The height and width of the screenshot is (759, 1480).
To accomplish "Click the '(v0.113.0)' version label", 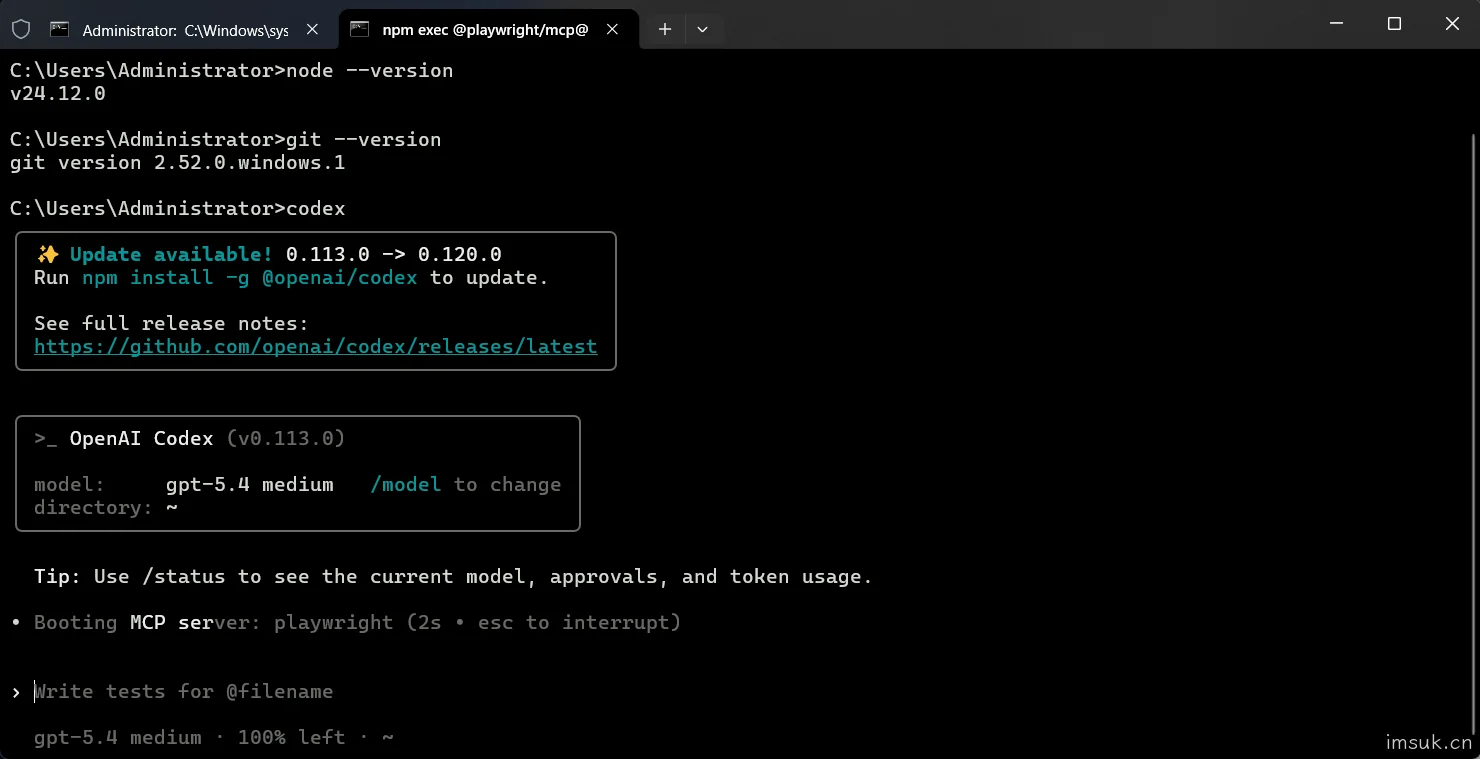I will coord(286,438).
